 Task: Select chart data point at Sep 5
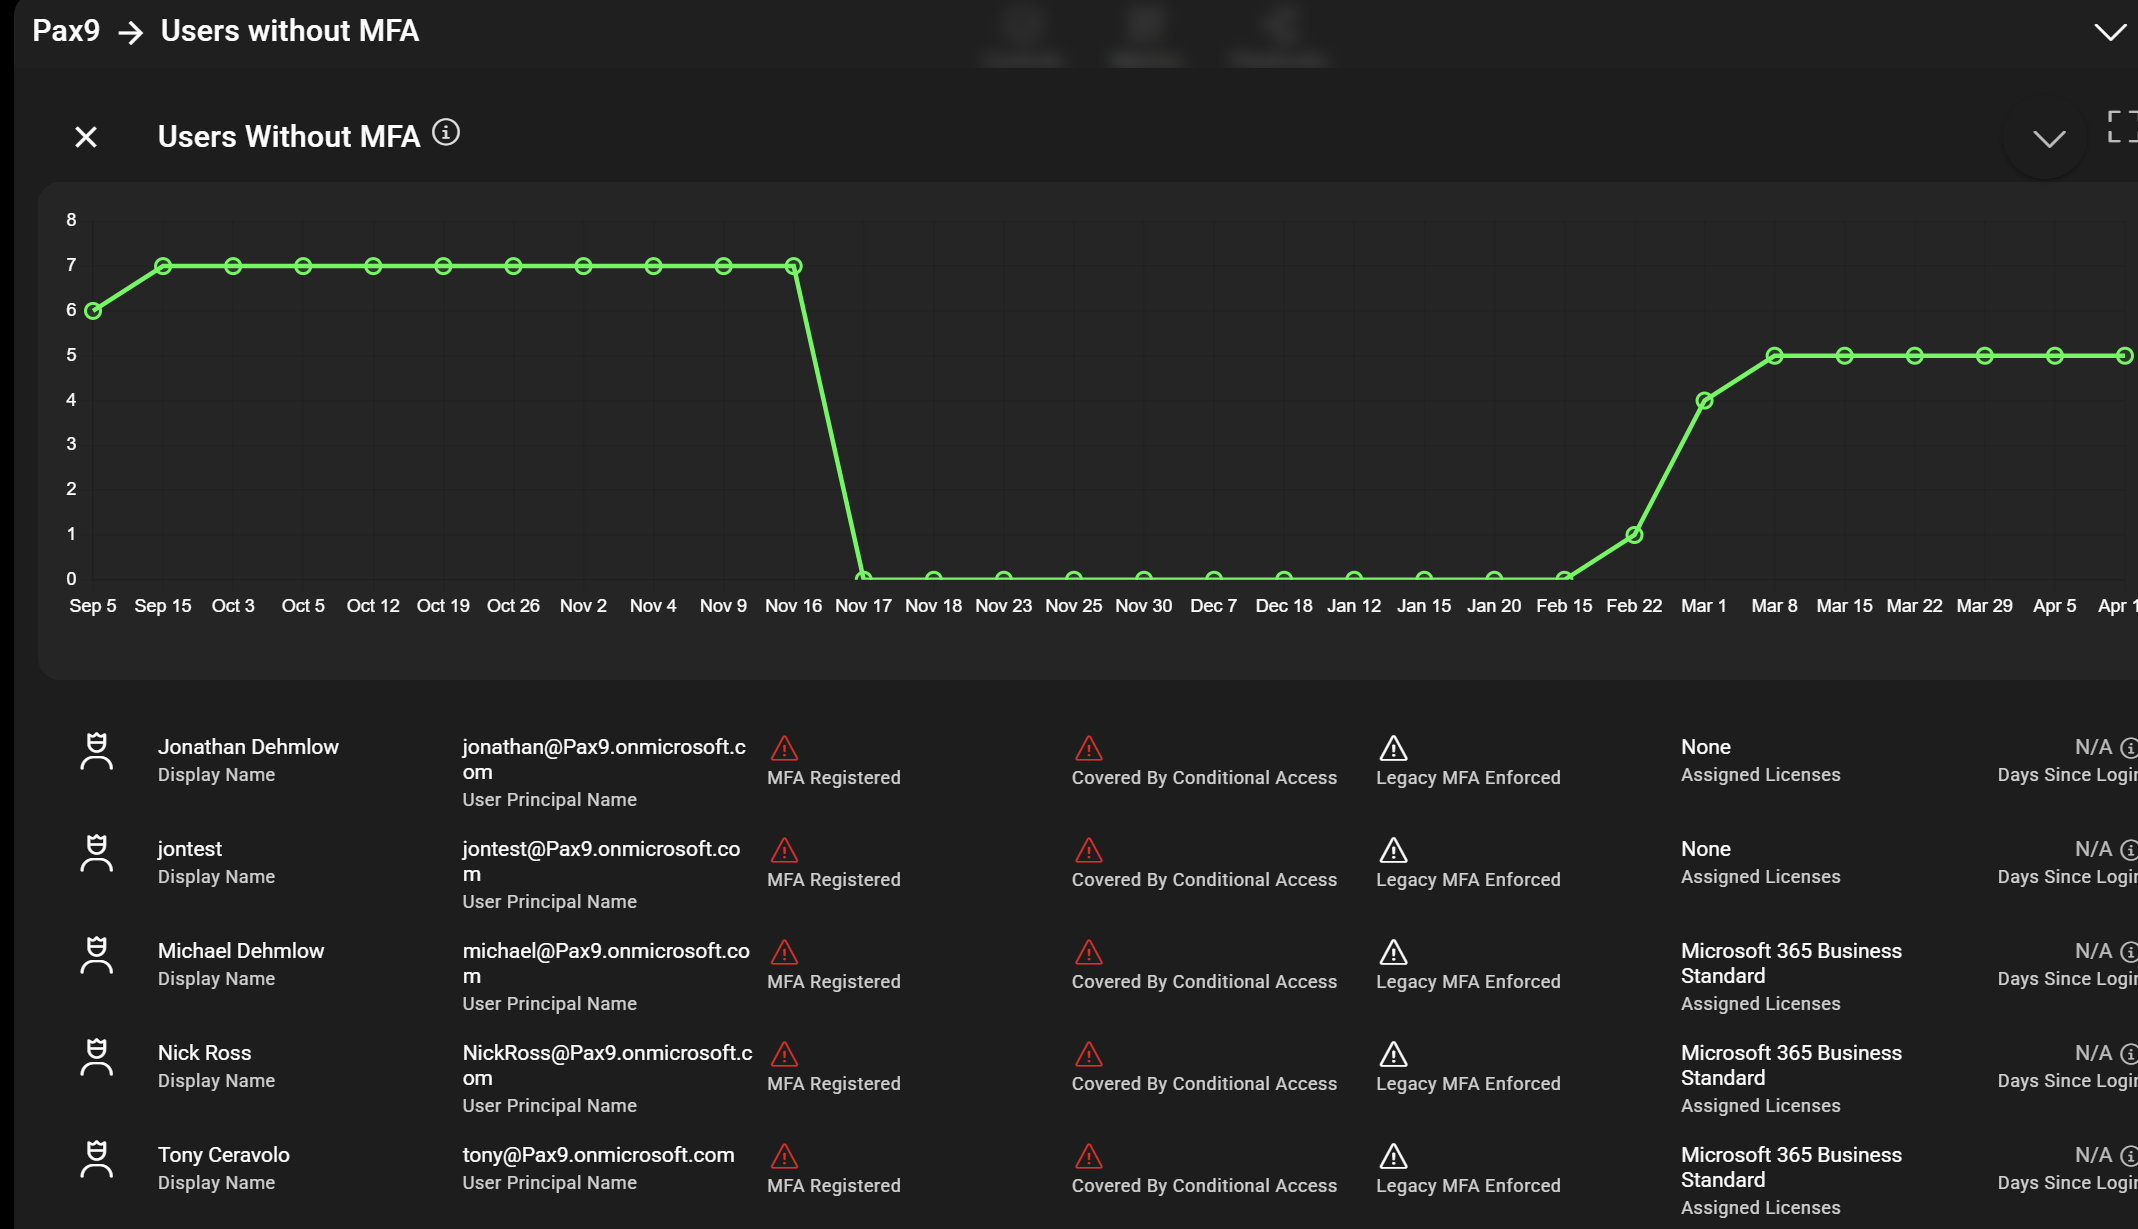coord(93,311)
